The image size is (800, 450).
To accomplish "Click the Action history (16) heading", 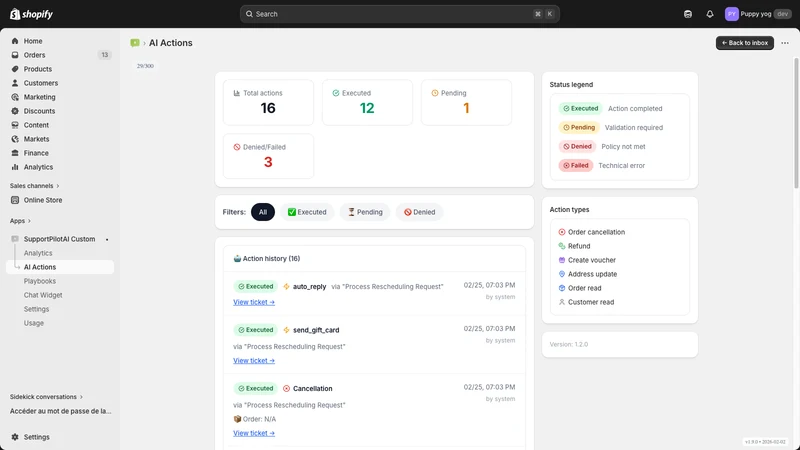I will pos(267,259).
